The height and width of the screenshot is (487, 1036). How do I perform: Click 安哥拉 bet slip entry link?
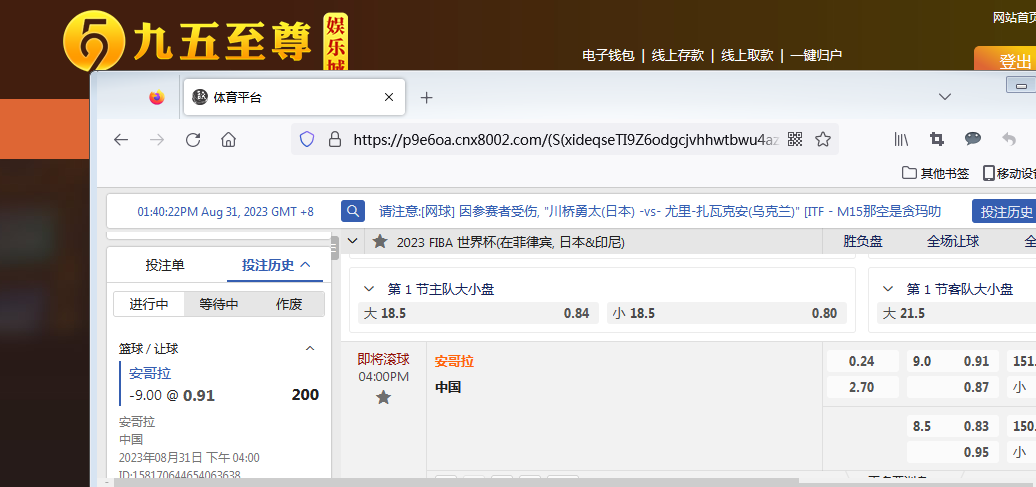(150, 373)
